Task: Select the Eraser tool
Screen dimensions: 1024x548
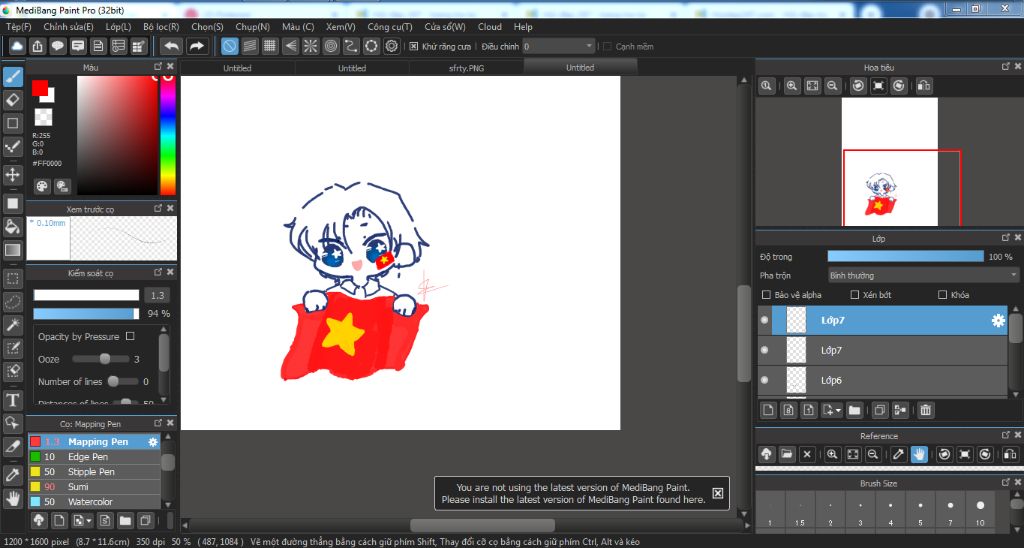Action: pyautogui.click(x=12, y=100)
